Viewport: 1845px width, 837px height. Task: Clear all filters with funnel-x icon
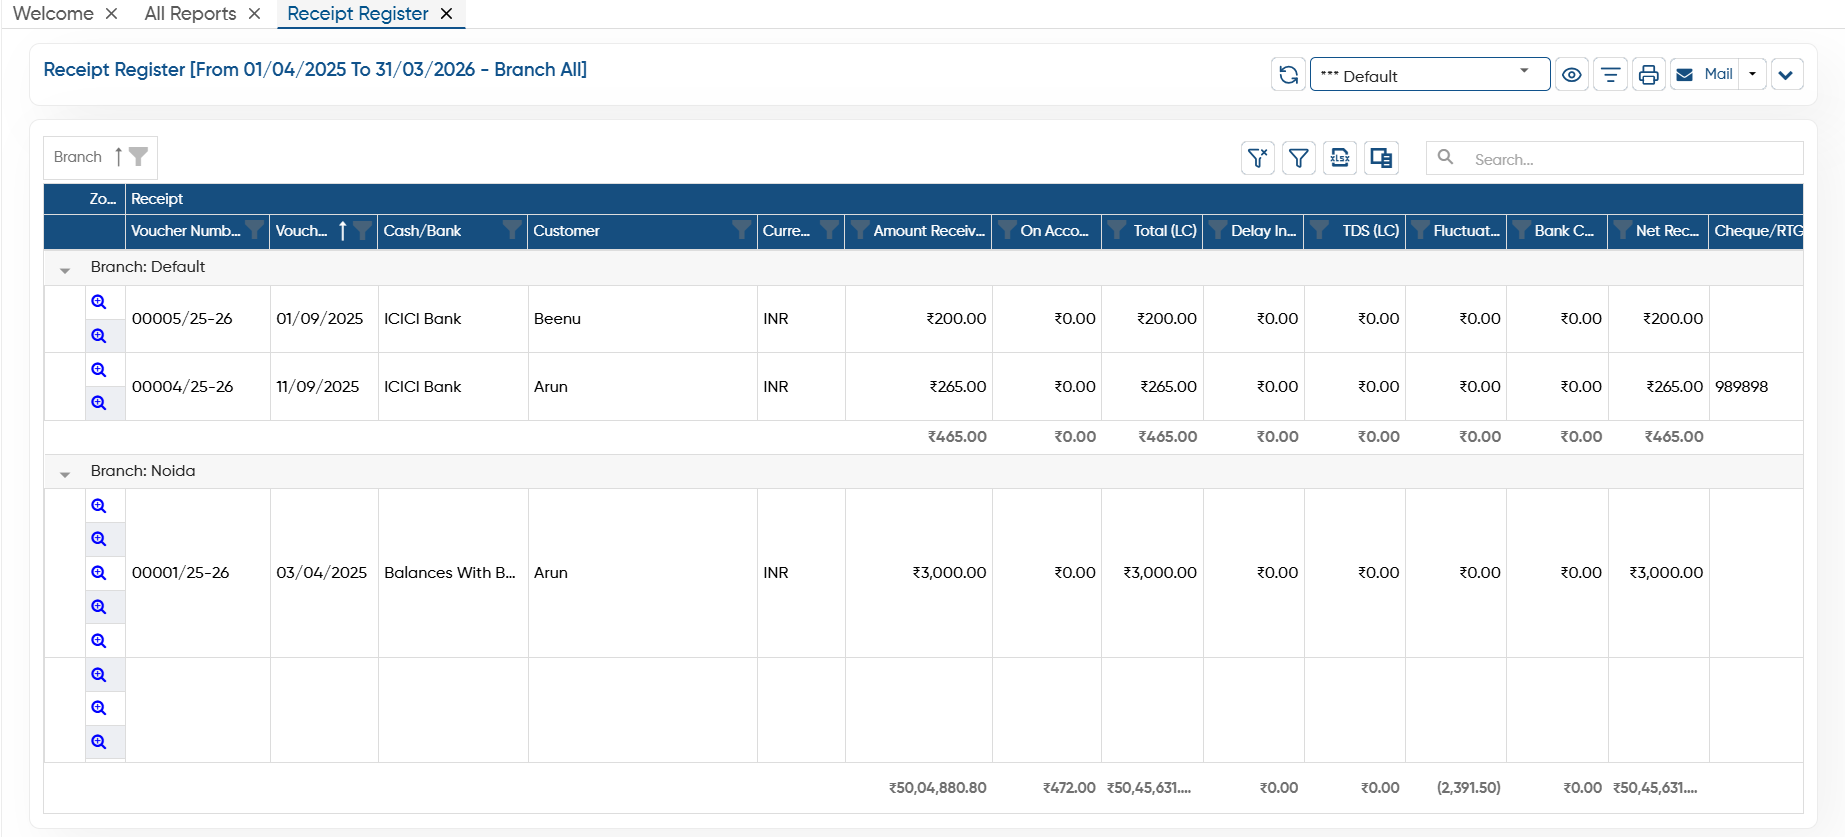pyautogui.click(x=1258, y=158)
